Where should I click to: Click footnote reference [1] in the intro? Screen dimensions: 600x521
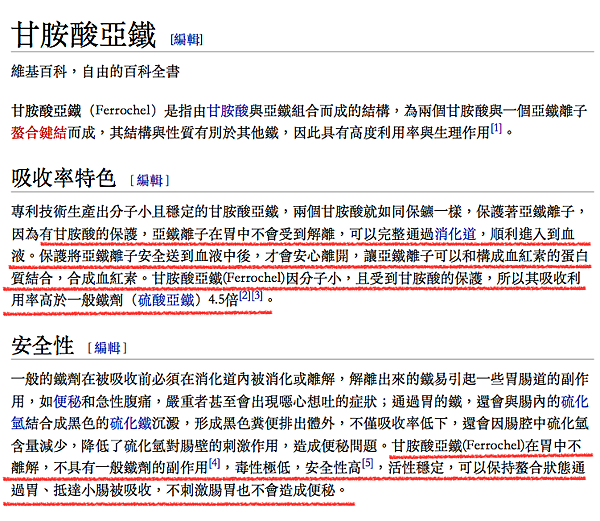pyautogui.click(x=496, y=128)
